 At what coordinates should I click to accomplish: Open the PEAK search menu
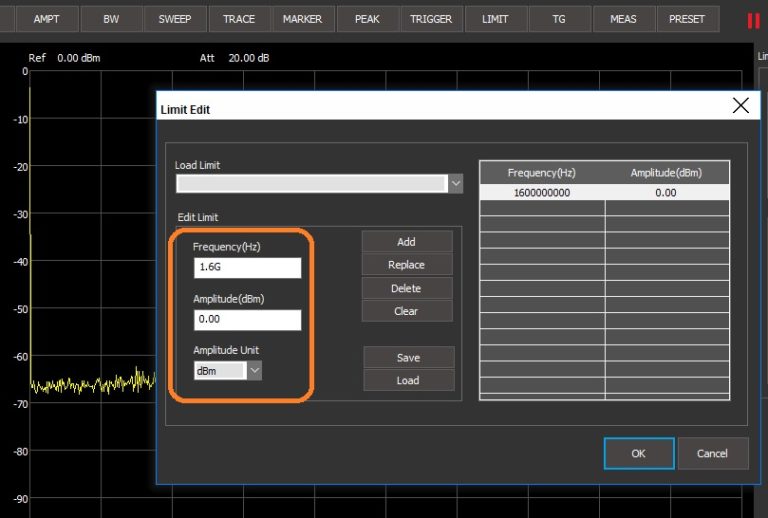tap(367, 19)
